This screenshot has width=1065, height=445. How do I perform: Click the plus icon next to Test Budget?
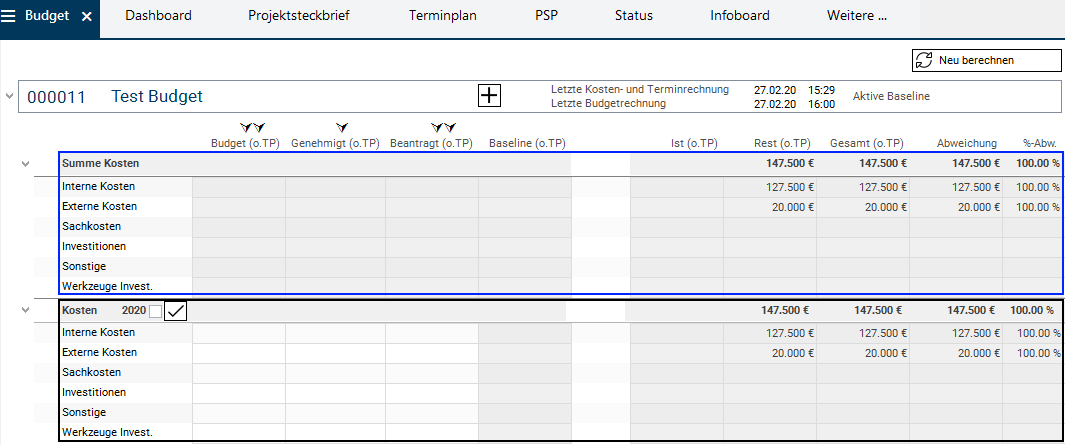[489, 96]
